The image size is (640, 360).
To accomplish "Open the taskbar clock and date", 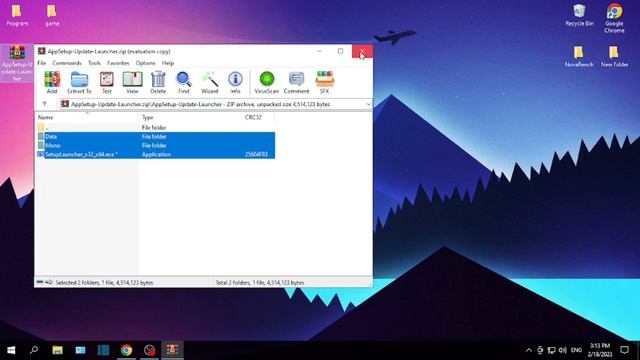I will coord(600,350).
